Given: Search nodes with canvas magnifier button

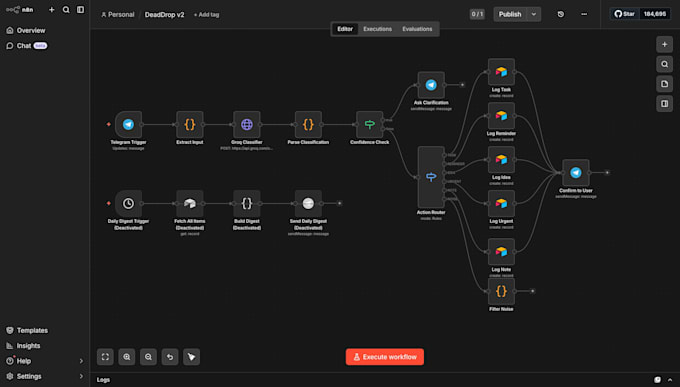Looking at the screenshot, I should click(664, 64).
